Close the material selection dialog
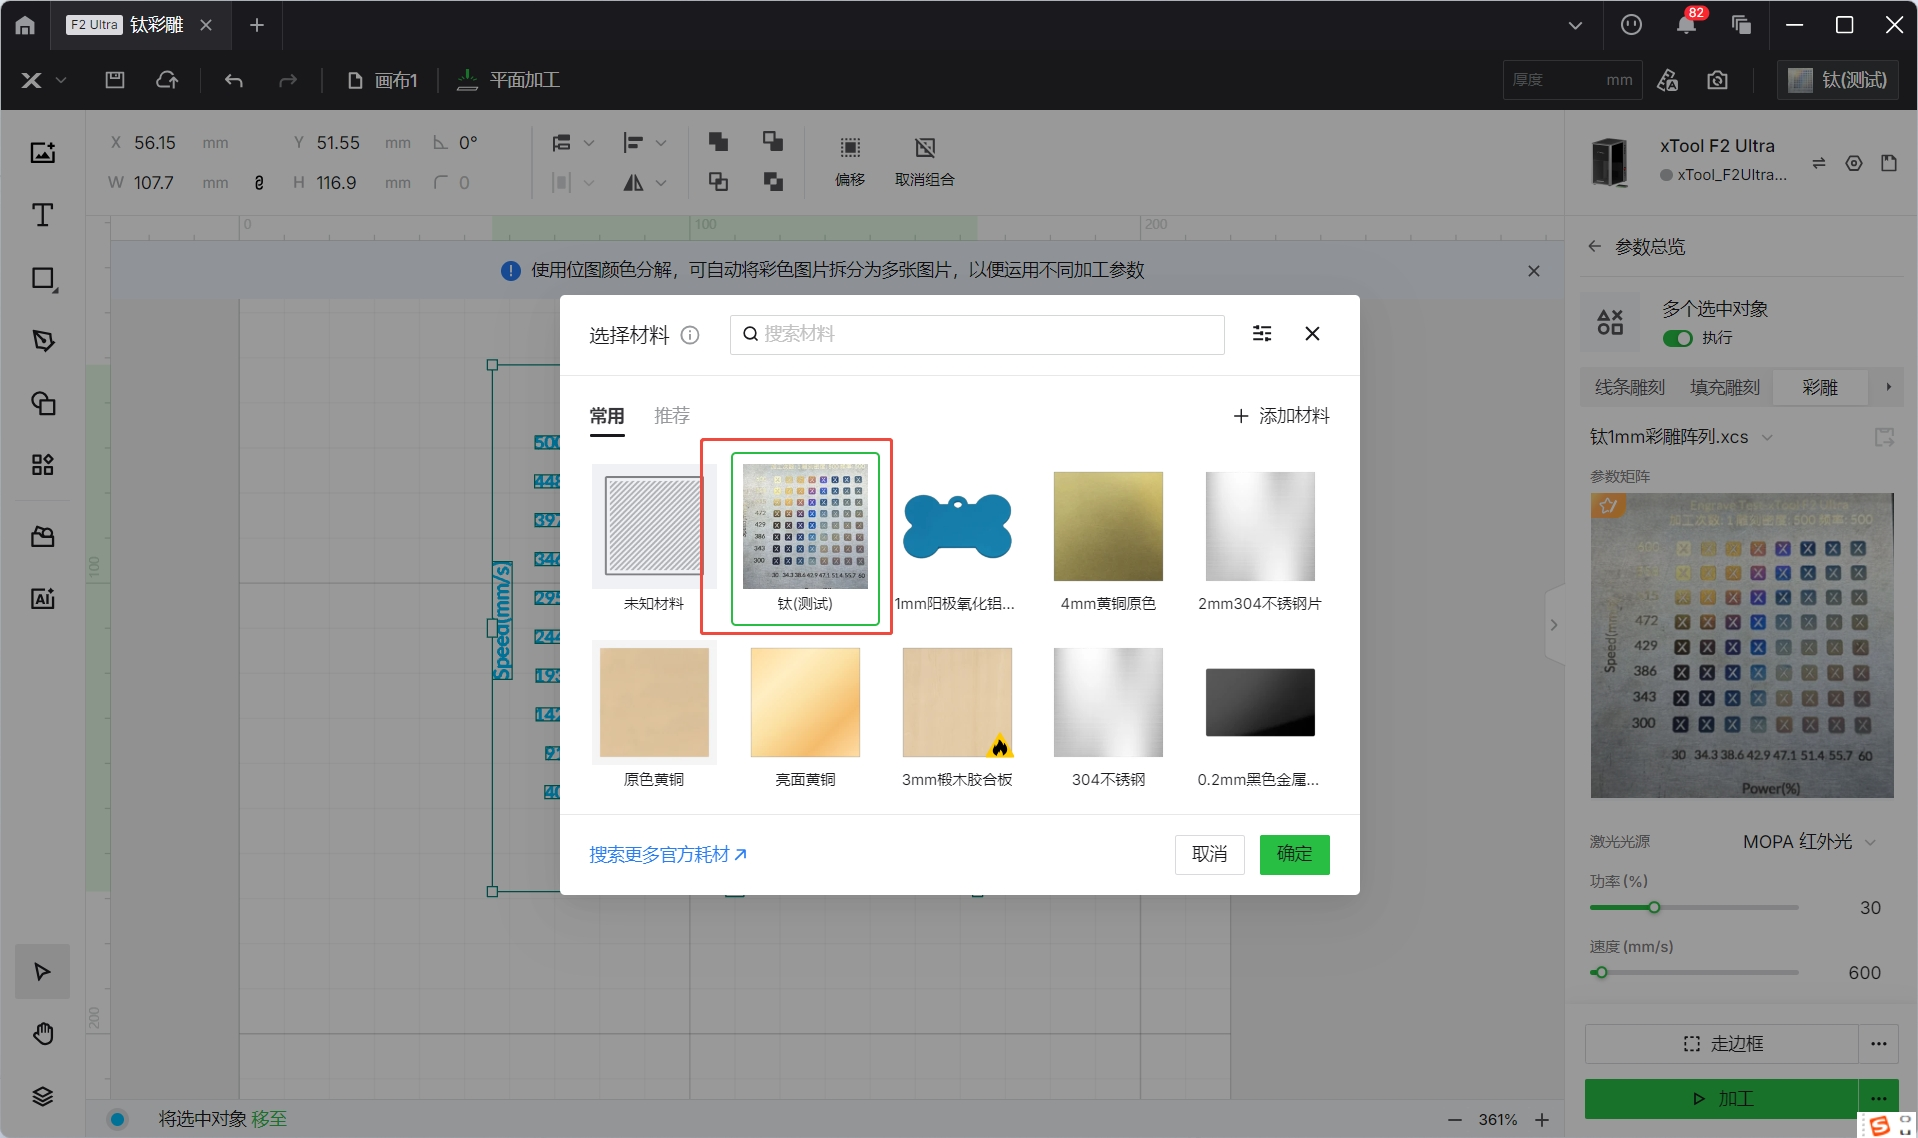Viewport: 1918px width, 1138px height. [x=1312, y=334]
